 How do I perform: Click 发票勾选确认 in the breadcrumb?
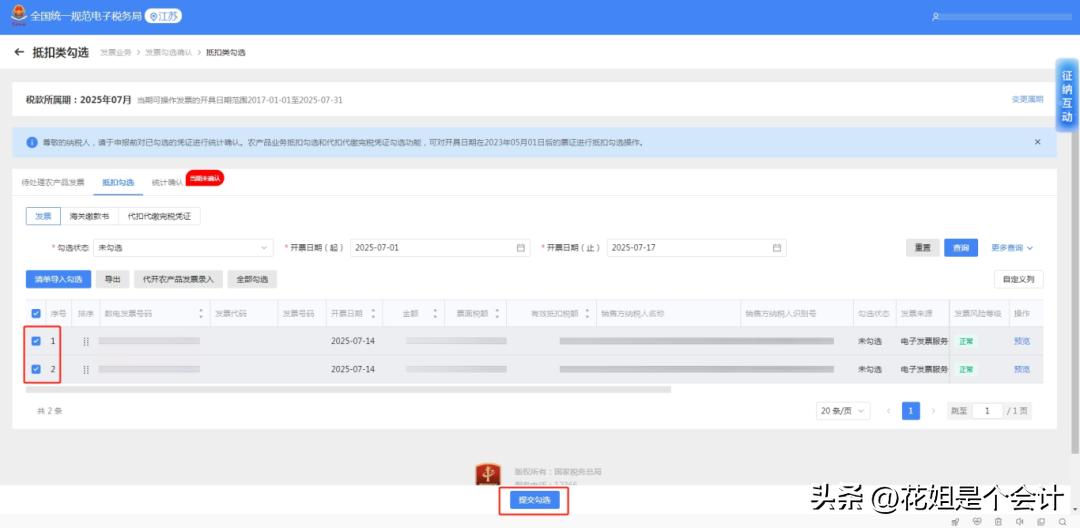click(x=167, y=52)
